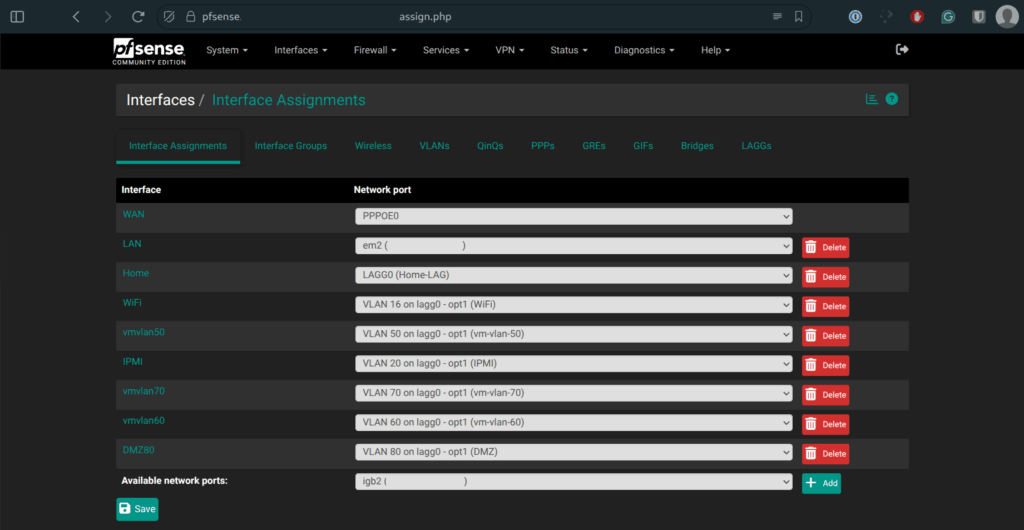The image size is (1024, 530).
Task: Expand the WAN network port dropdown
Action: click(x=573, y=216)
